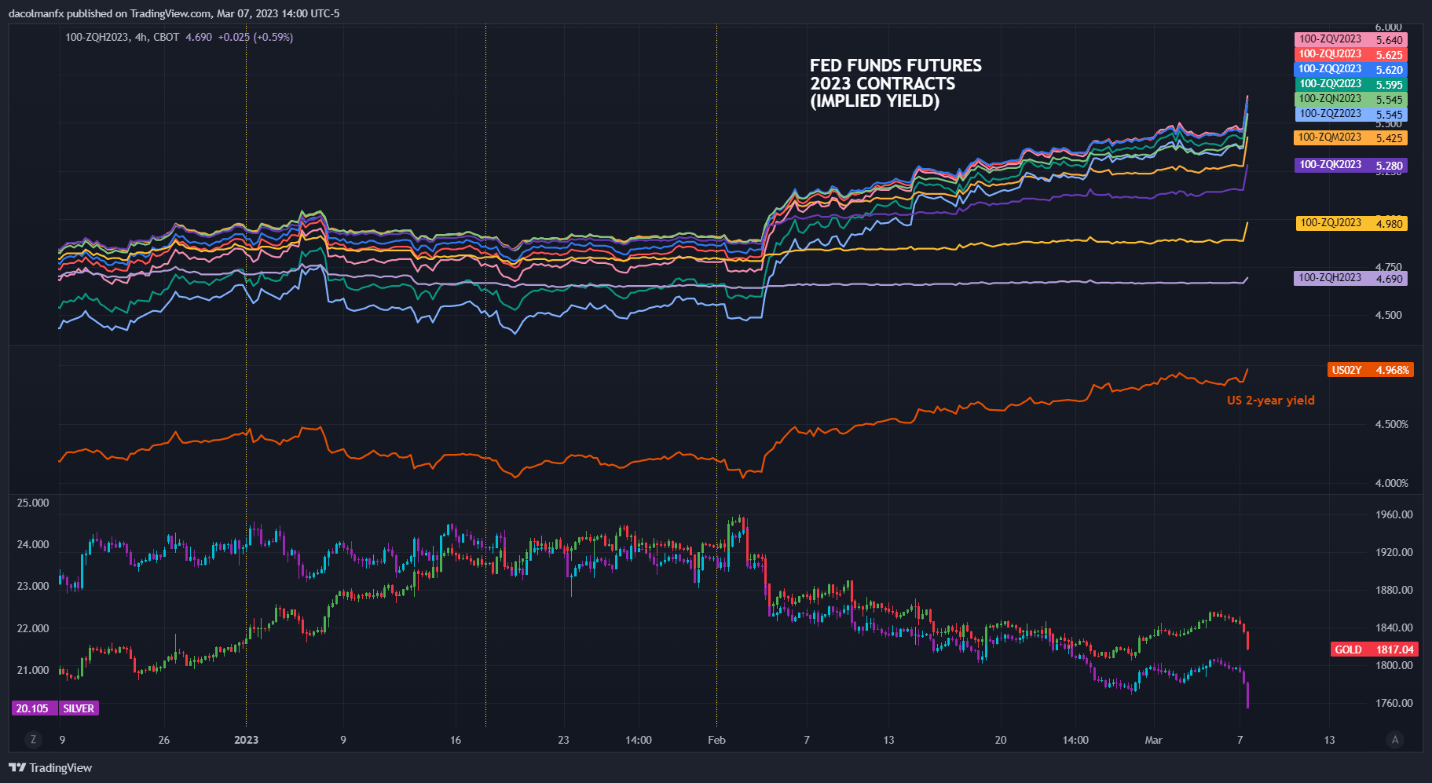The width and height of the screenshot is (1432, 783).
Task: Click the 1880.00 gold axis value
Action: click(x=1393, y=590)
